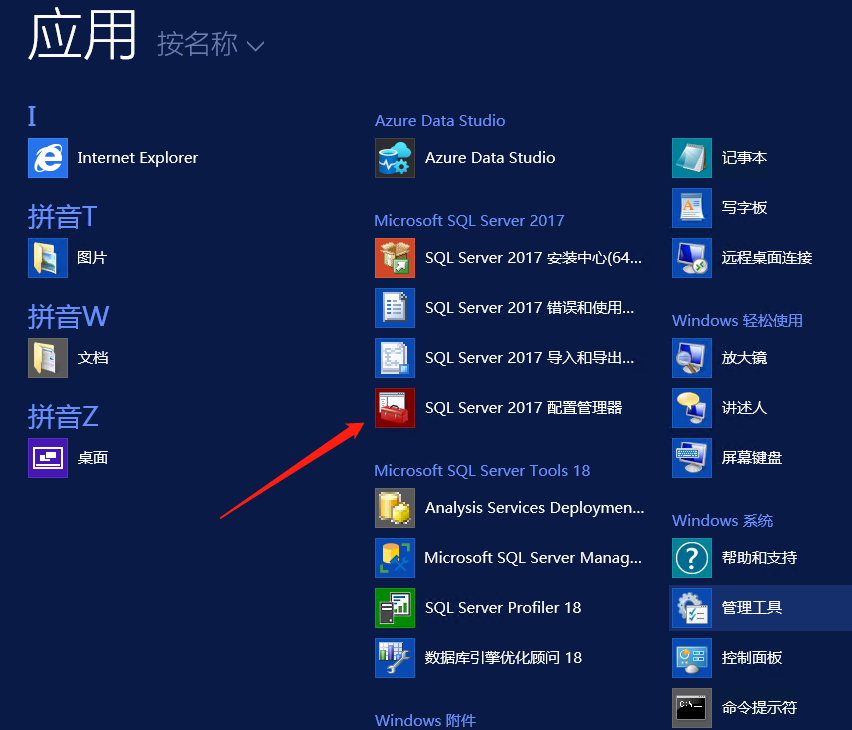Open the 帮助和支持 question mark icon

692,558
